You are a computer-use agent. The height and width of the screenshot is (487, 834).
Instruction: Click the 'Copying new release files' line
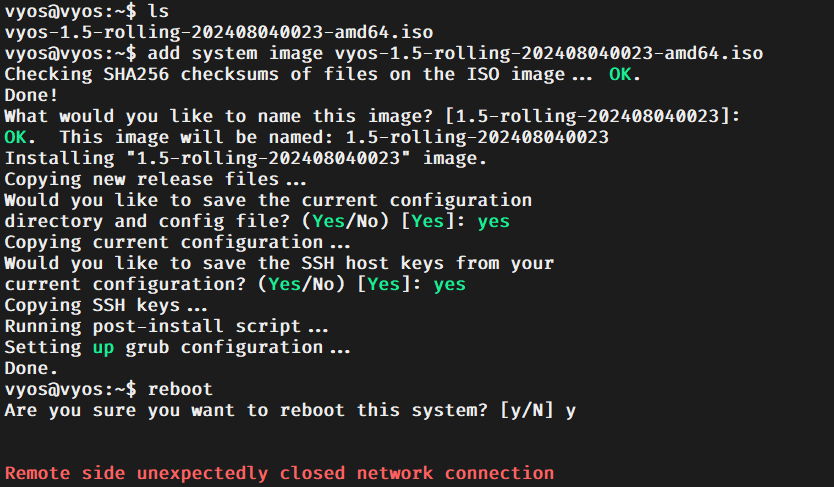click(155, 179)
